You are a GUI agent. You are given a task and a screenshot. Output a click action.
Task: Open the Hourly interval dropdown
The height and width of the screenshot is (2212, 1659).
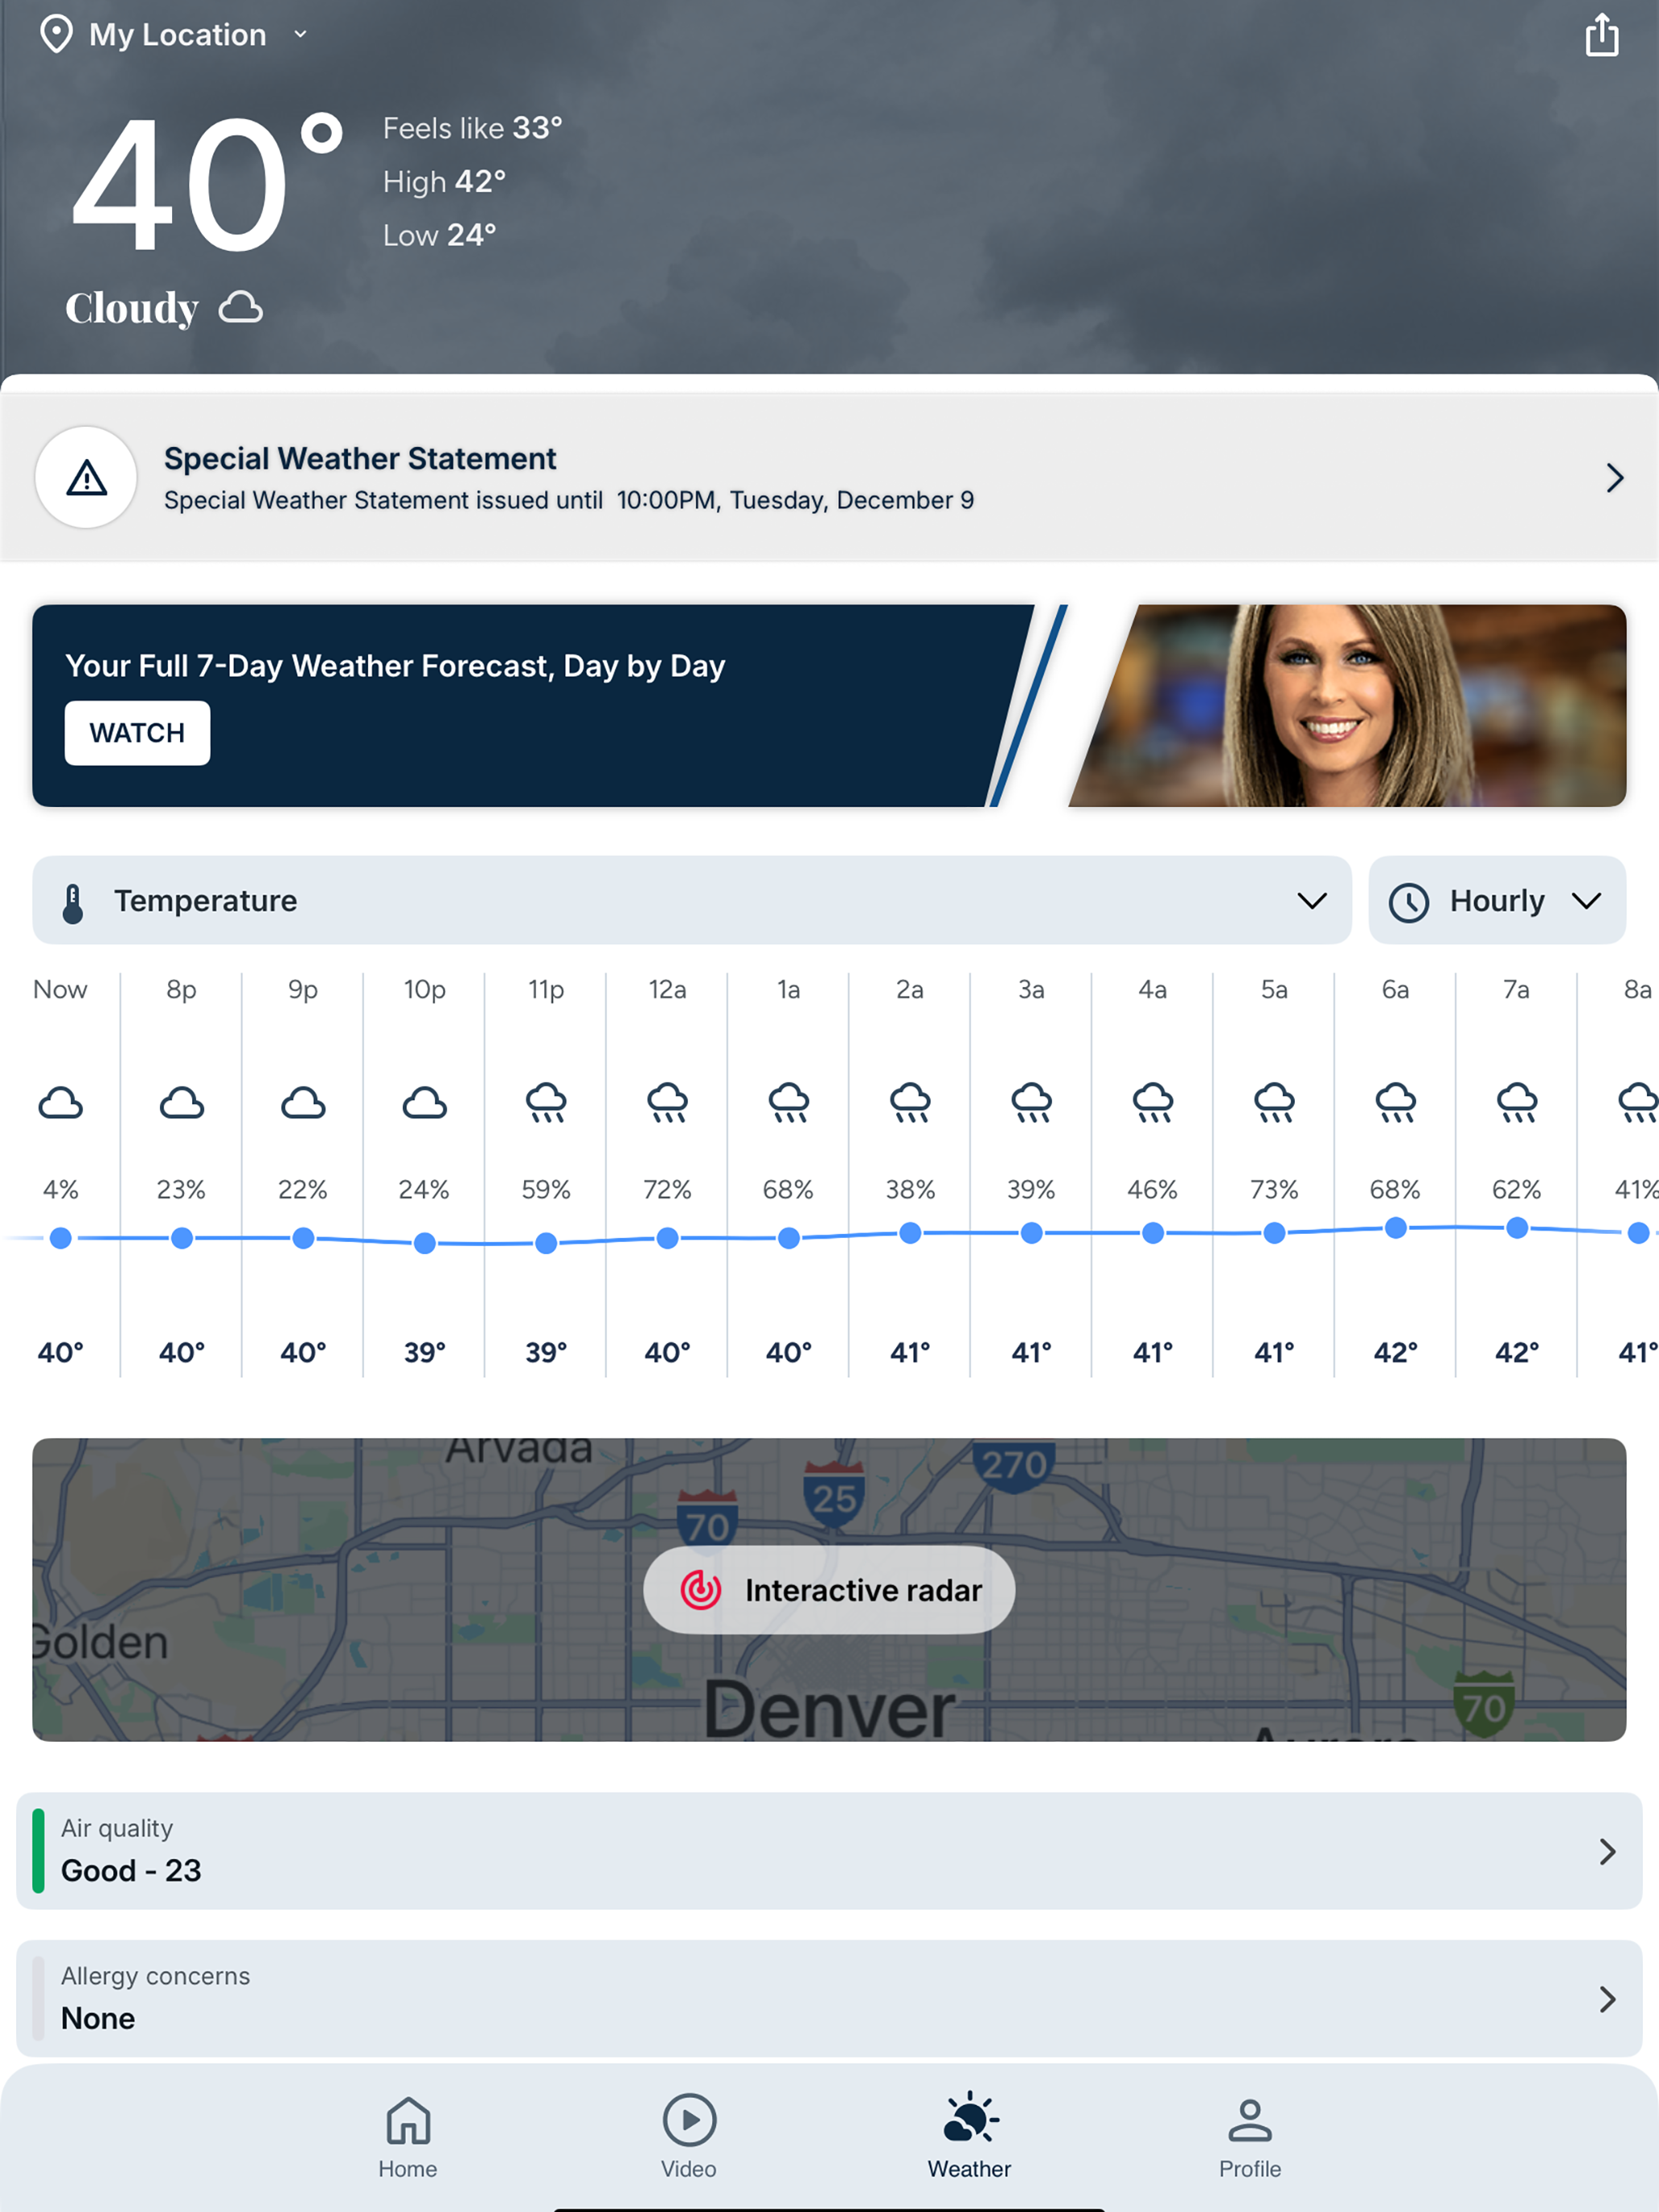click(1496, 900)
